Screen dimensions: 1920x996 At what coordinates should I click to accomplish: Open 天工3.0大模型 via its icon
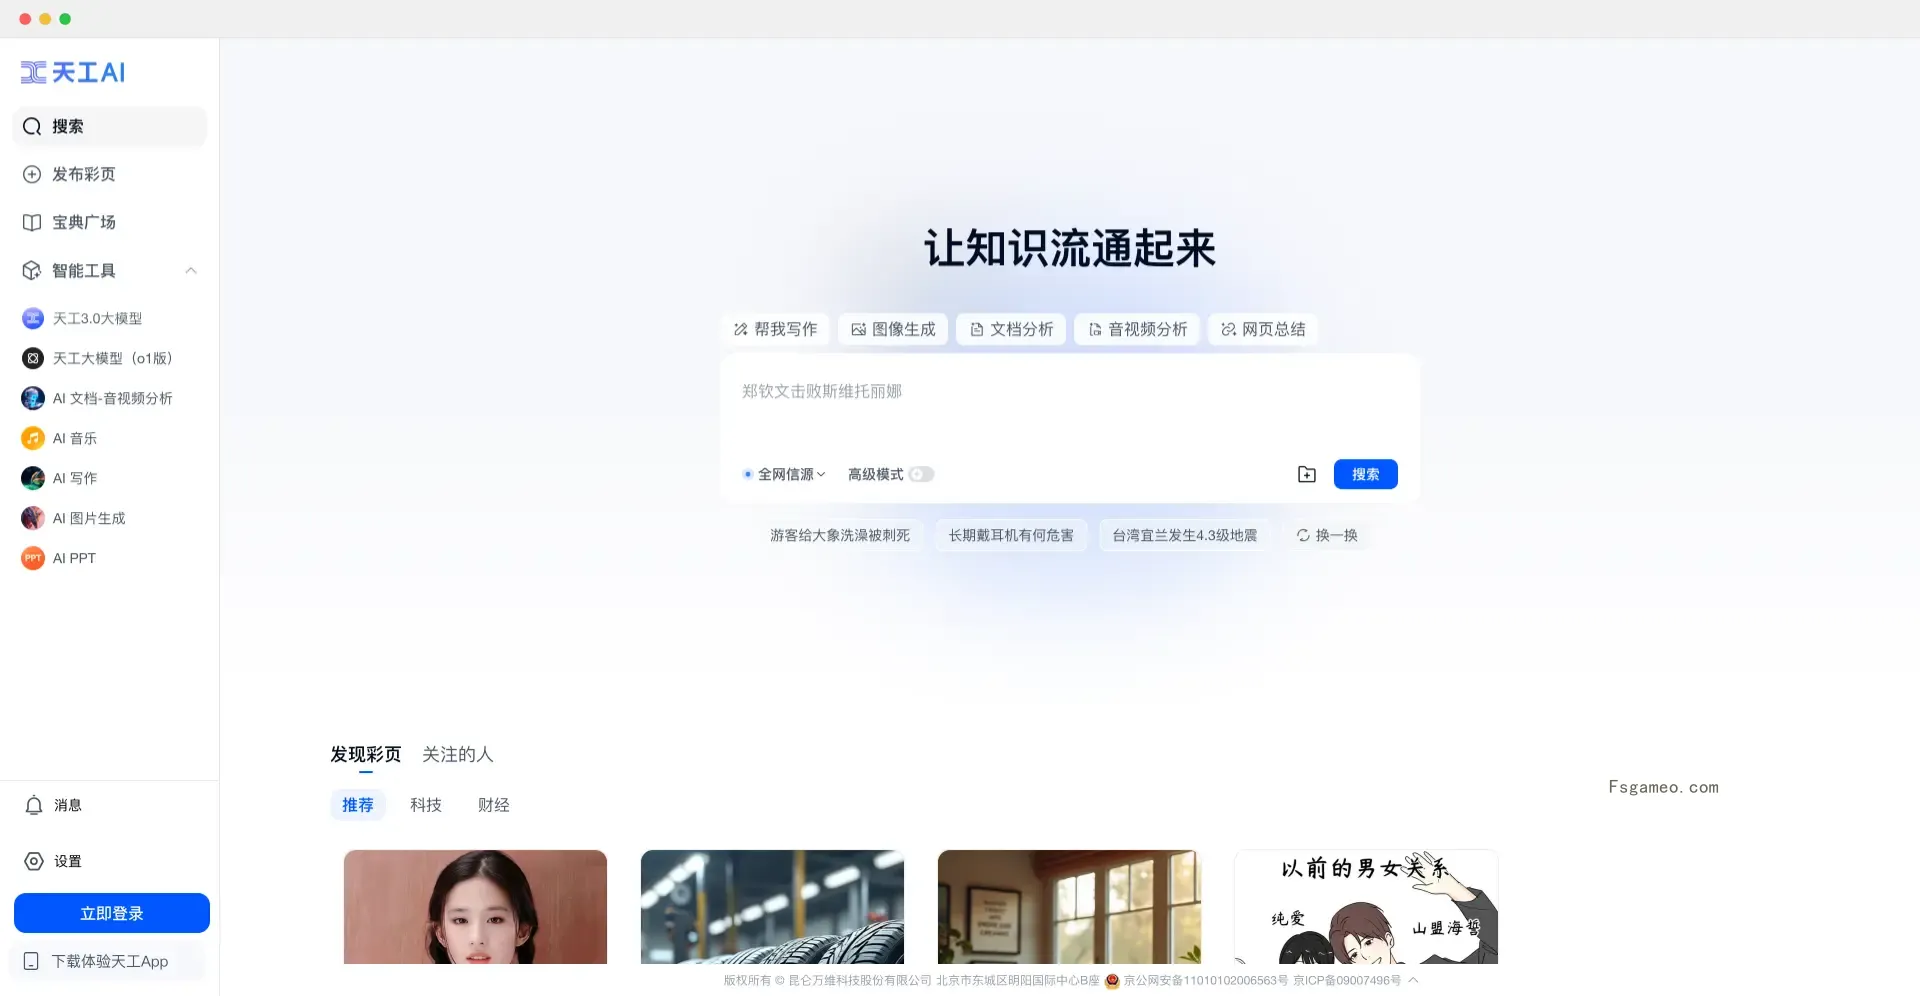click(33, 318)
